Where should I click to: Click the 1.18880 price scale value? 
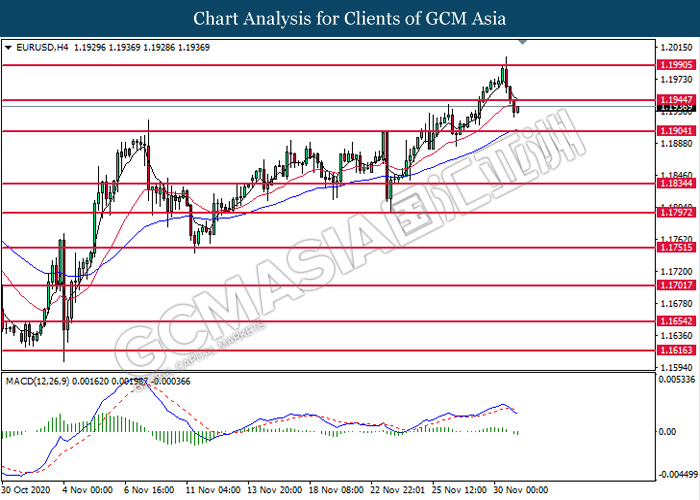click(x=677, y=143)
